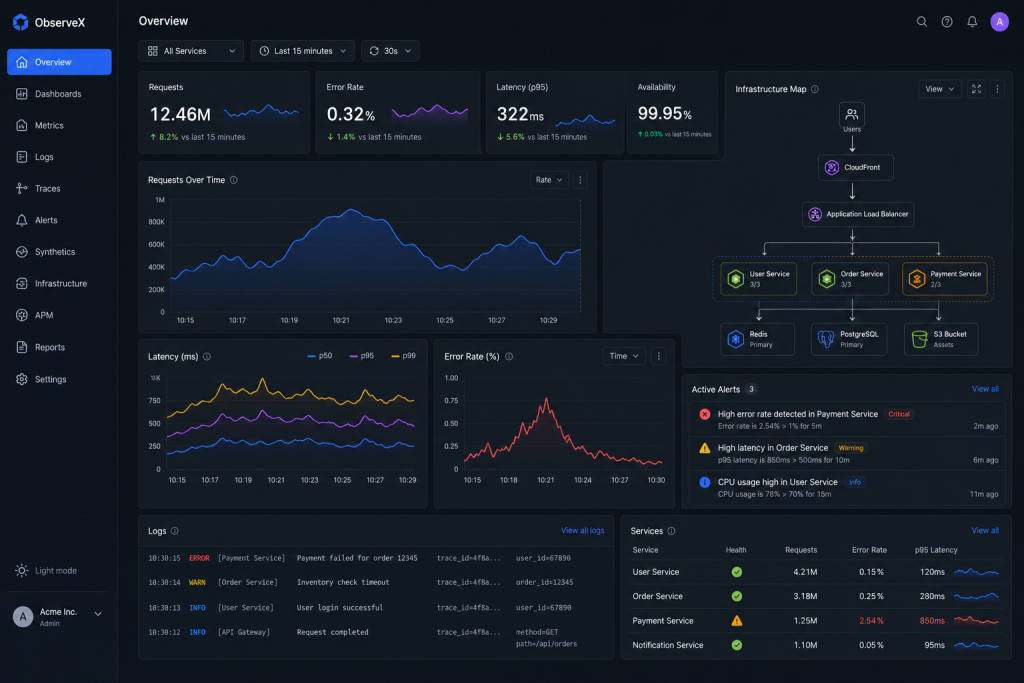The image size is (1024, 683).
Task: Show info for Requests Over Time
Action: click(234, 180)
